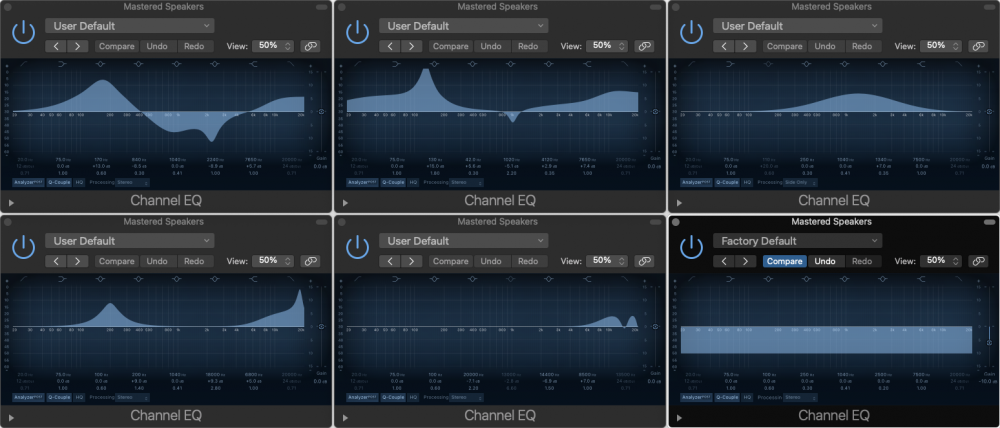The width and height of the screenshot is (1000, 428).
Task: Go to next preset in top-right Channel EQ
Action: tap(746, 46)
